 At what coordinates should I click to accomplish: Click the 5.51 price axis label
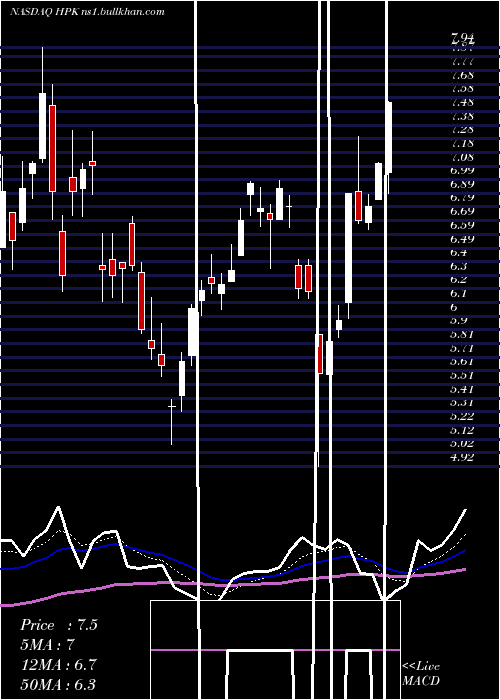462,375
